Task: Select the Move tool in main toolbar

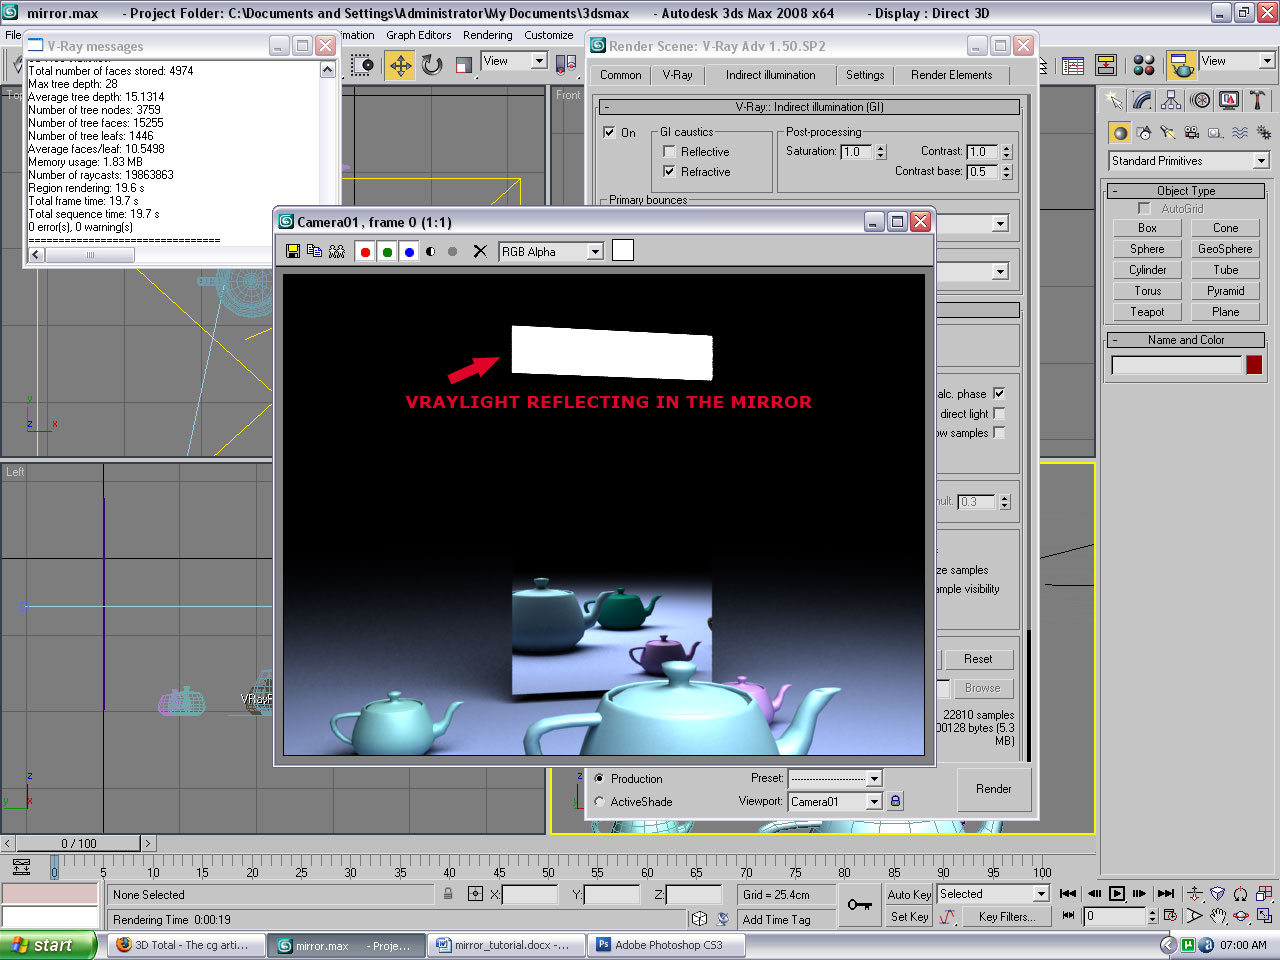Action: (x=400, y=65)
